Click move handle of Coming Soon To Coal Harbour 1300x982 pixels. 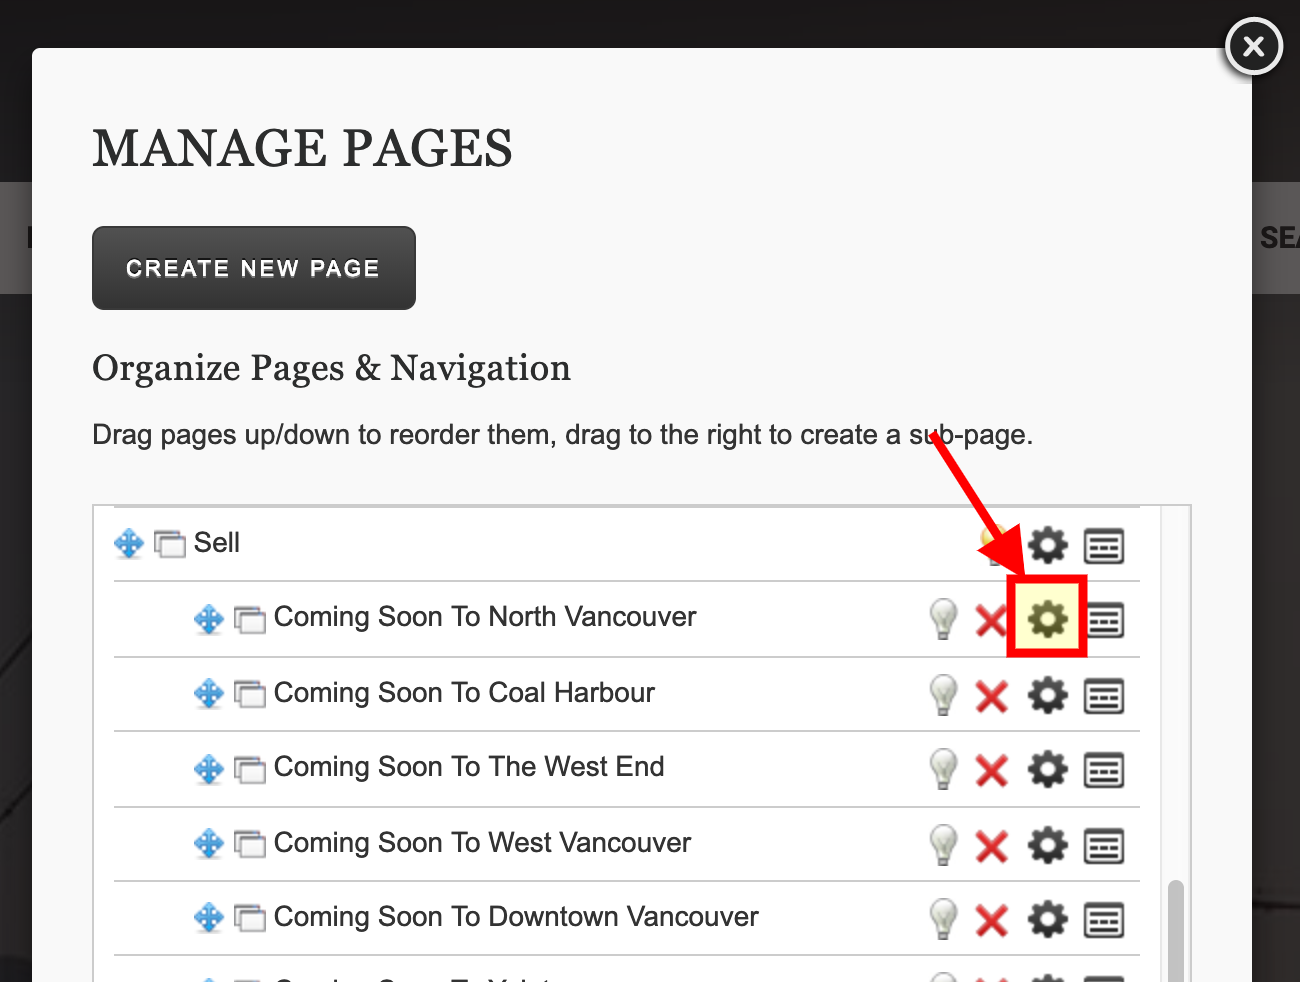pos(209,693)
